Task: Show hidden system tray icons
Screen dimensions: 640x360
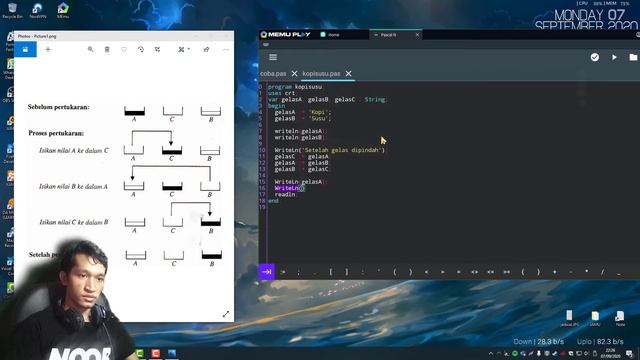Action: [x=491, y=353]
